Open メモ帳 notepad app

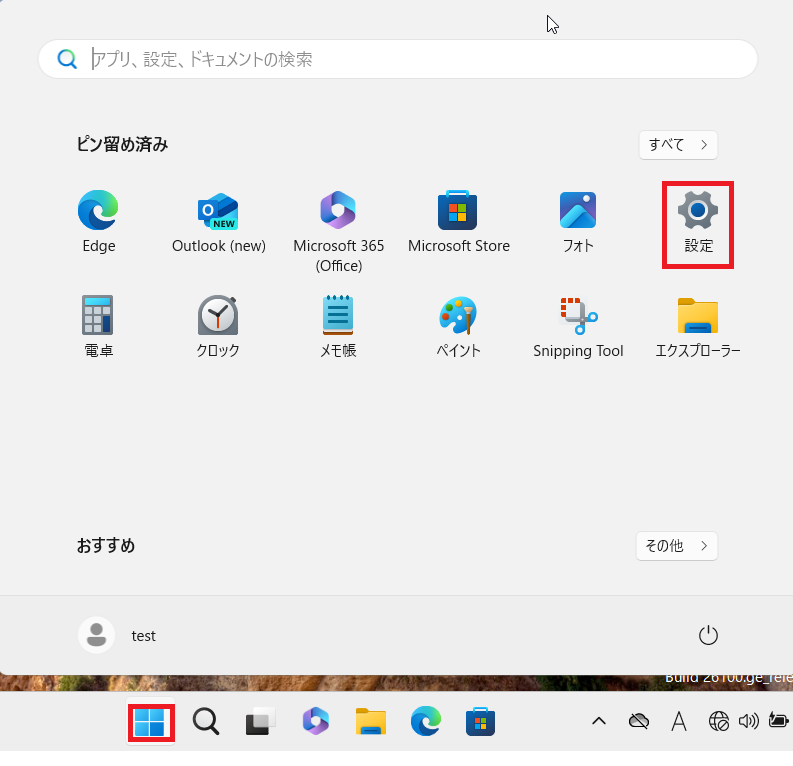pos(338,327)
